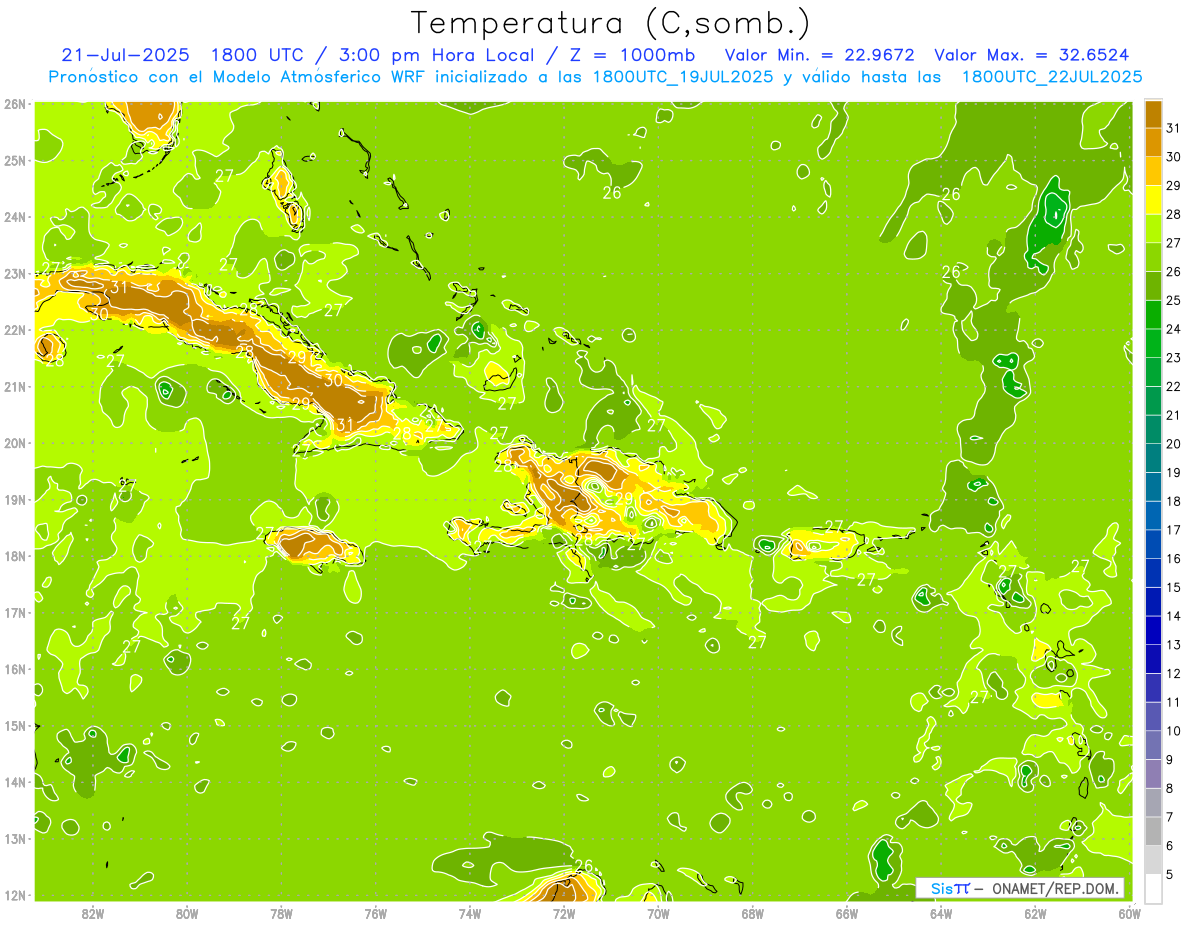Pick legend swatch between 29 and 30
Image resolution: width=1200 pixels, height=927 pixels.
[1153, 171]
